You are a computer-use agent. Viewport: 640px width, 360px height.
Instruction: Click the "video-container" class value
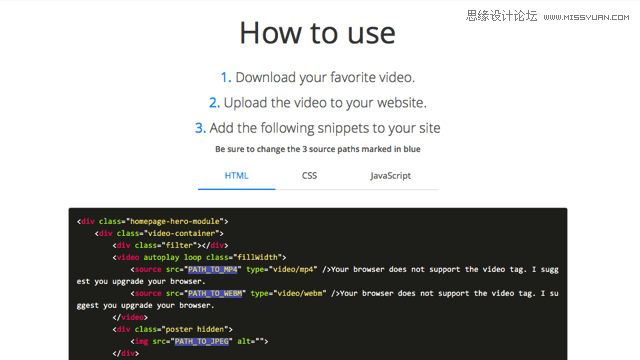tap(182, 233)
